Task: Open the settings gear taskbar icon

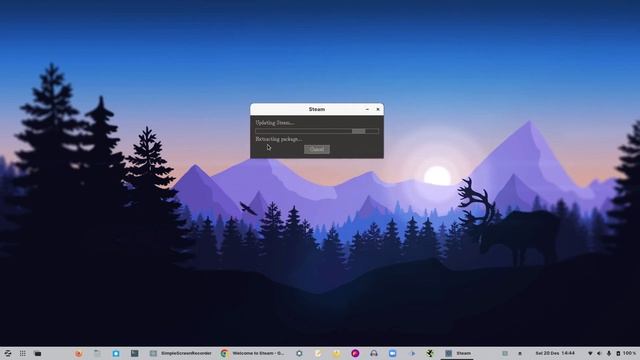Action: (299, 353)
